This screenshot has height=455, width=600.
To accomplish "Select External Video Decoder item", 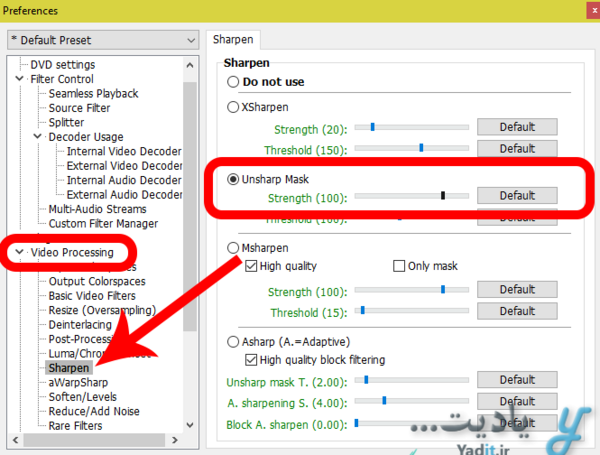I will [x=124, y=166].
